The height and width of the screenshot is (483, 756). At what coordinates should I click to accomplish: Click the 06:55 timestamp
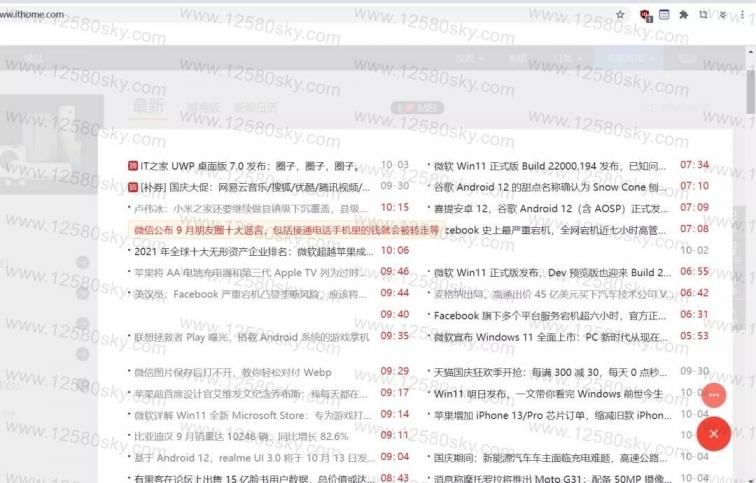pos(694,271)
